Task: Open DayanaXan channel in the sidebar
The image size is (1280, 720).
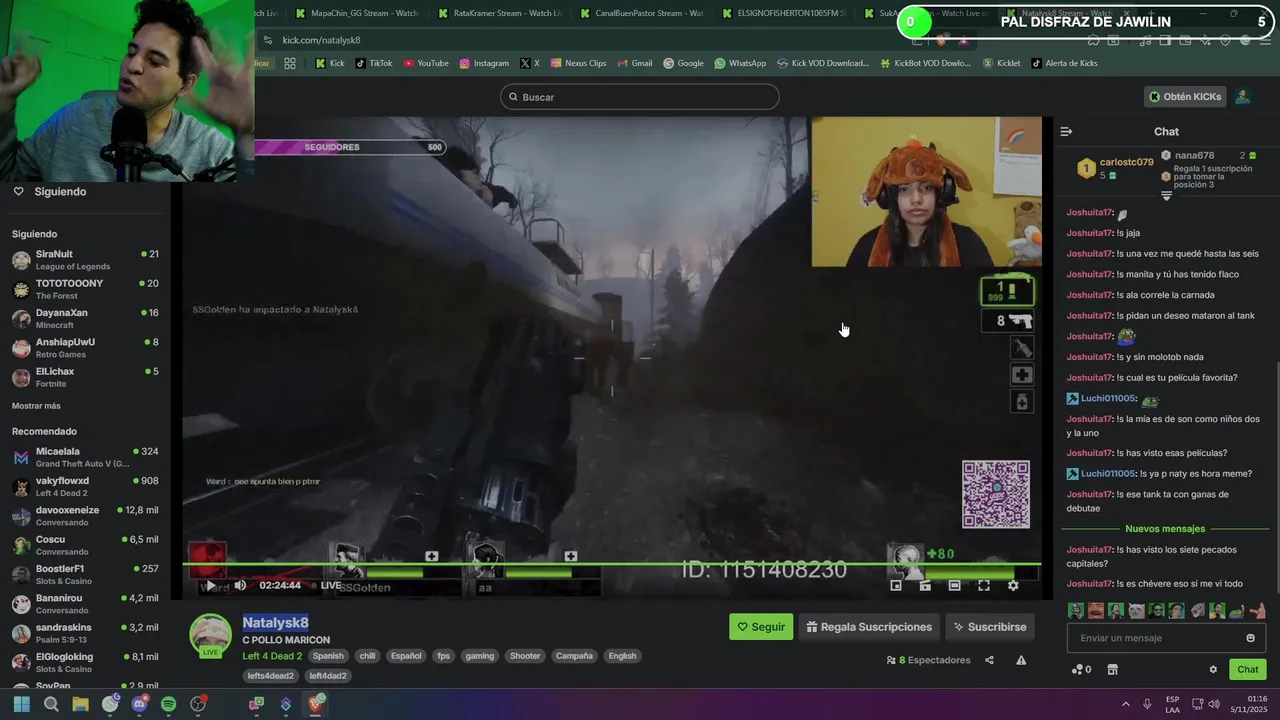Action: (x=85, y=318)
